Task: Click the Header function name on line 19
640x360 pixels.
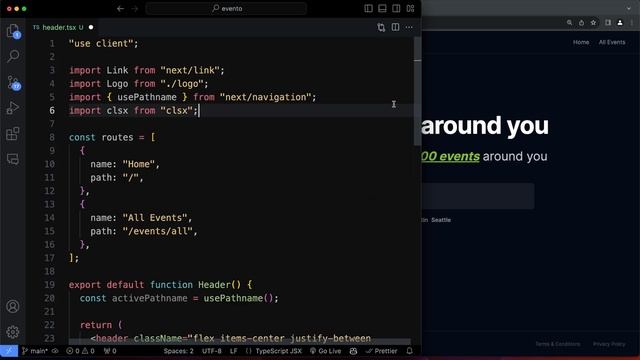Action: tap(214, 284)
